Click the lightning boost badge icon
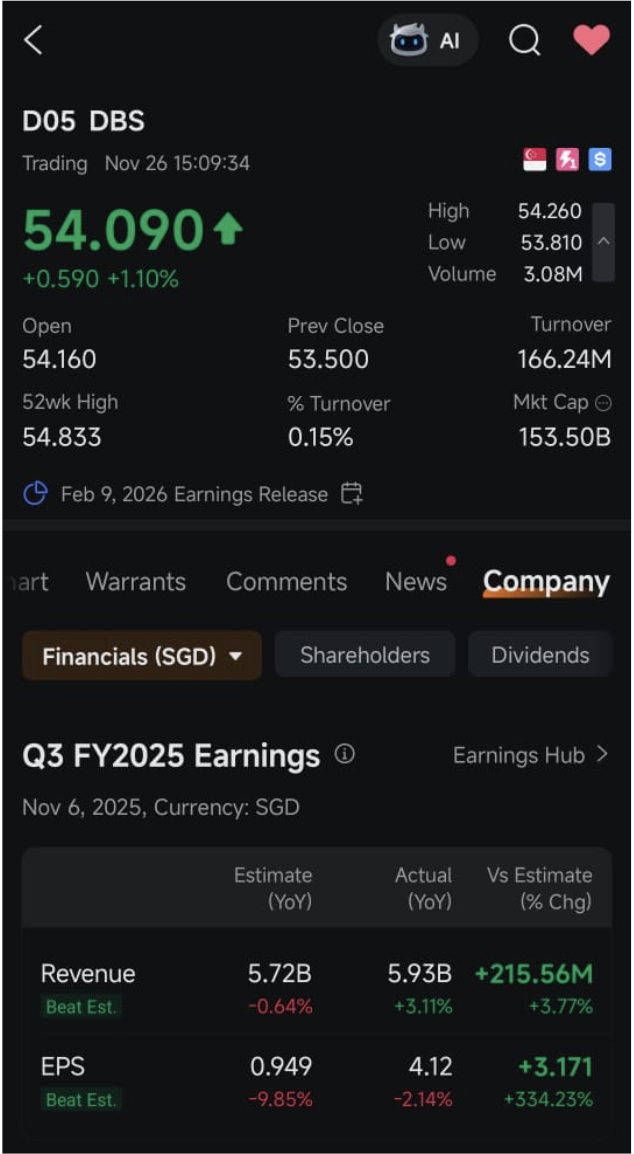The height and width of the screenshot is (1154, 634). [566, 159]
